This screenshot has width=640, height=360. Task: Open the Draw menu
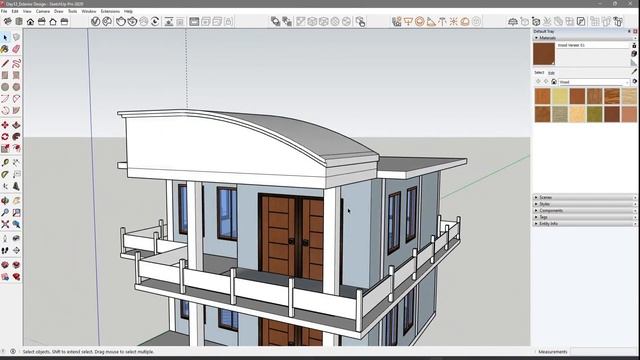59,11
